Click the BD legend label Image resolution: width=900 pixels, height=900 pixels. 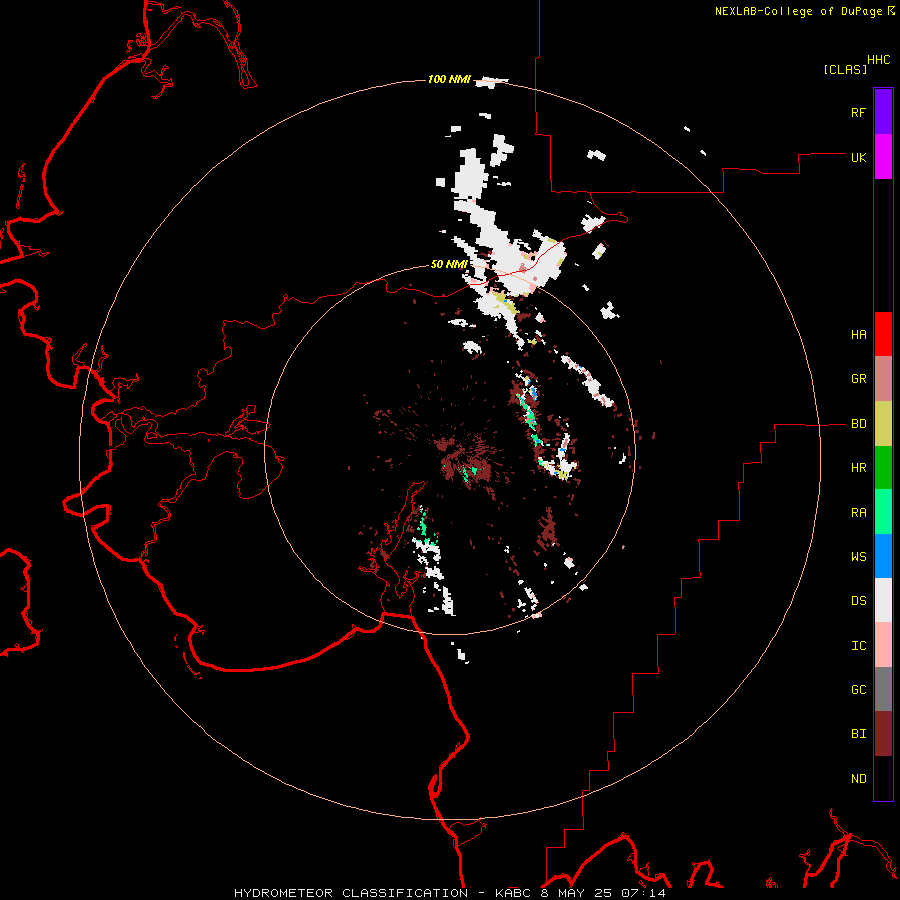tap(858, 424)
